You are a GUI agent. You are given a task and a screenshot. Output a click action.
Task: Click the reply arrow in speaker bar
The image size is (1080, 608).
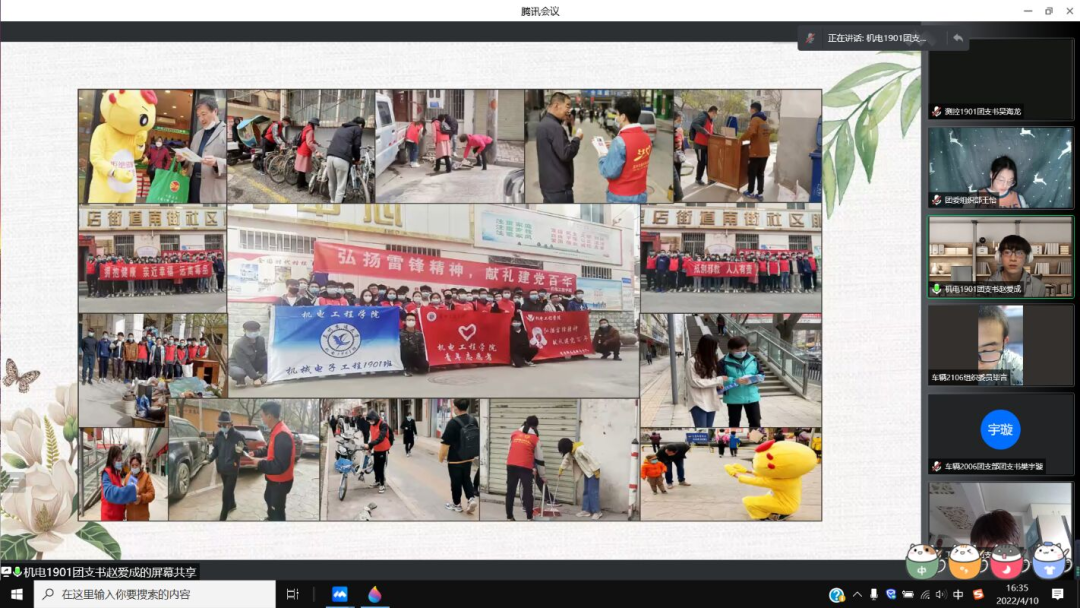click(x=957, y=38)
